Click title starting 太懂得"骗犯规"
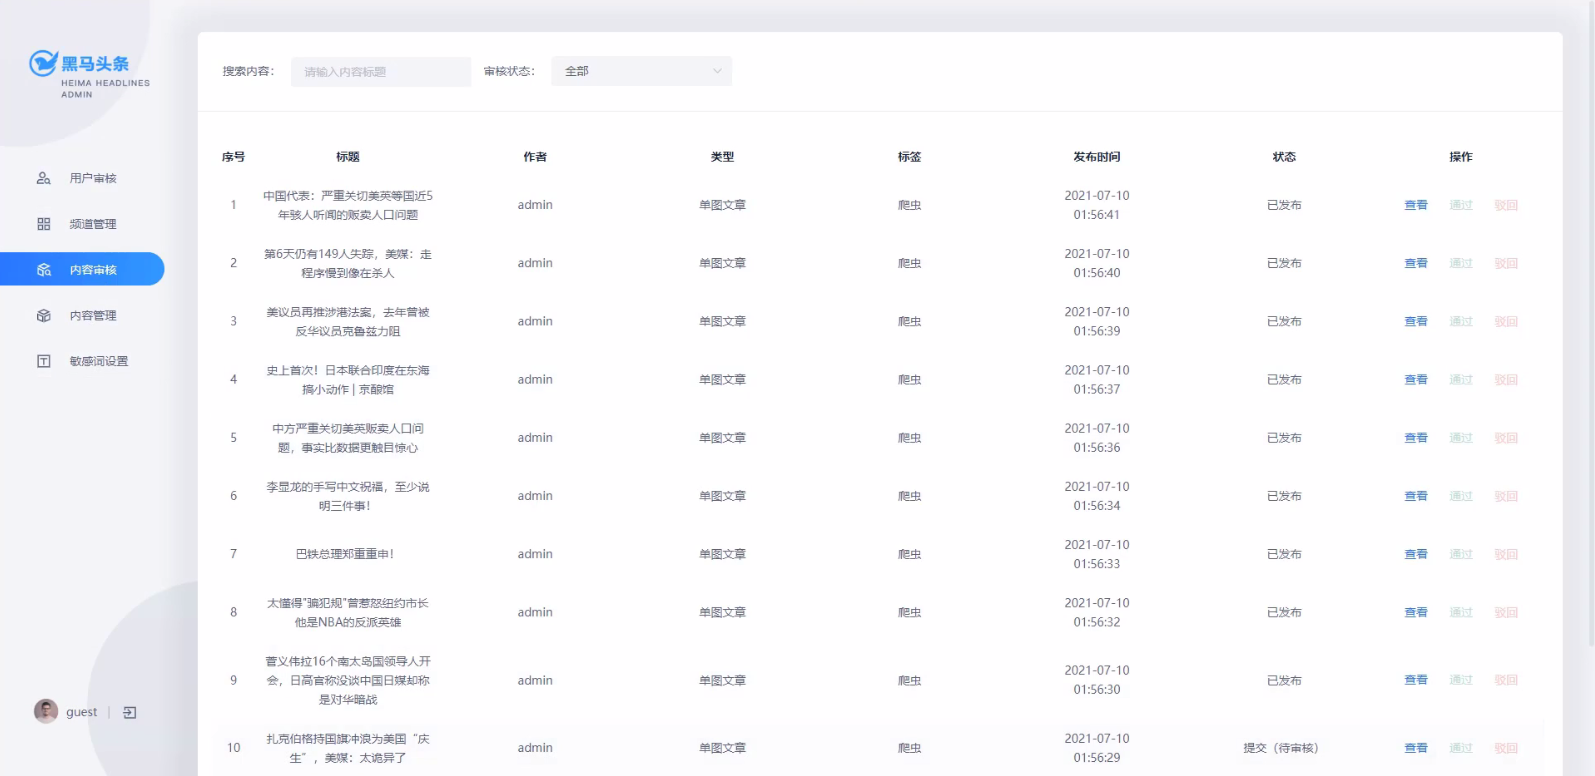Viewport: 1595px width, 776px height. (348, 612)
